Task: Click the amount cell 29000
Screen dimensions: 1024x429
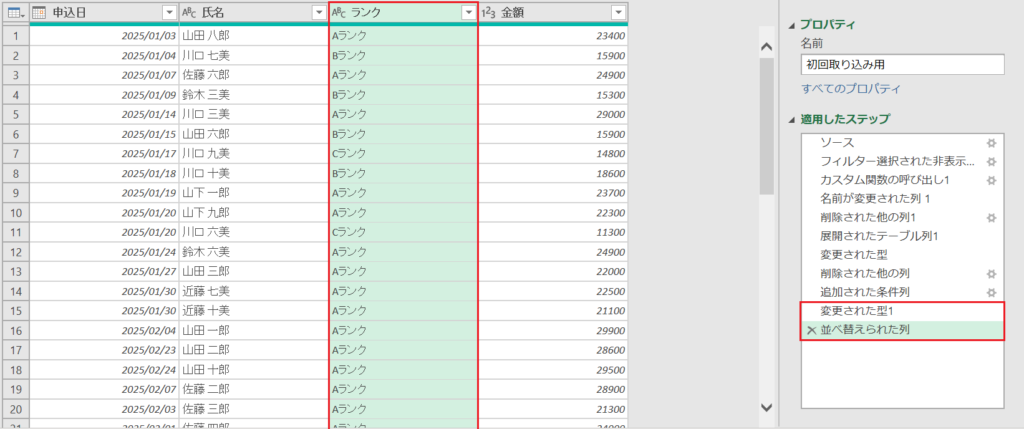Action: 553,114
